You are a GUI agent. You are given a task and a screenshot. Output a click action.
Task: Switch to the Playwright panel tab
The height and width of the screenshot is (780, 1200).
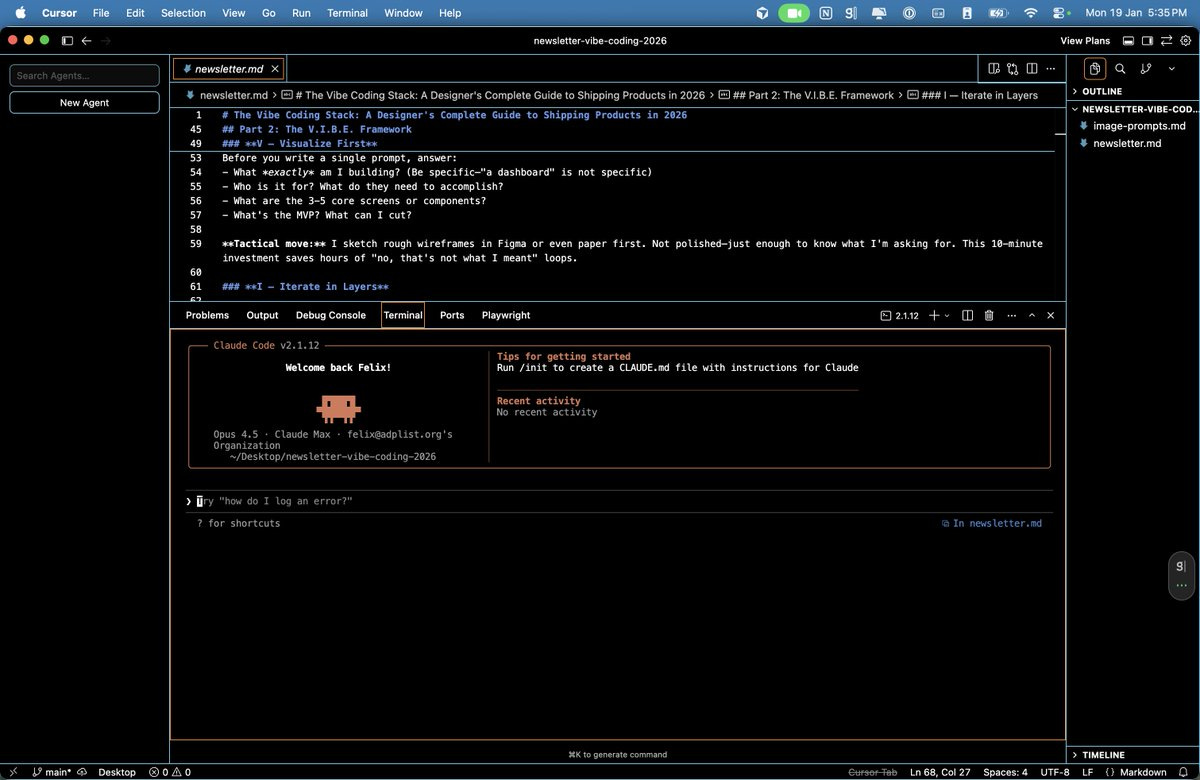coord(506,315)
